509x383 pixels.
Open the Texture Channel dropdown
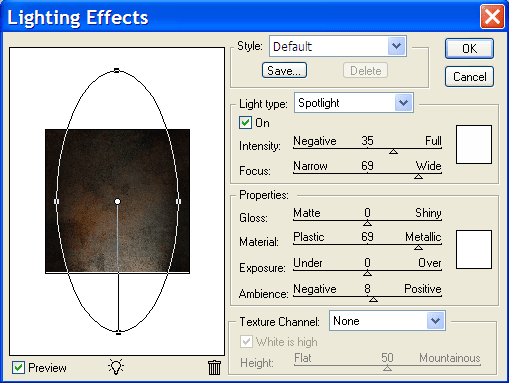point(387,321)
